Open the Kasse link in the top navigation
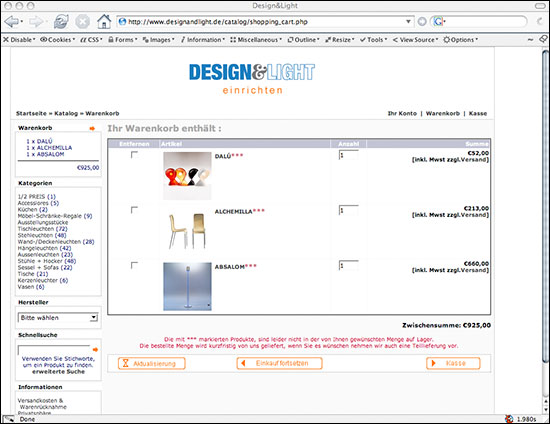This screenshot has height=424, width=550. 478,113
